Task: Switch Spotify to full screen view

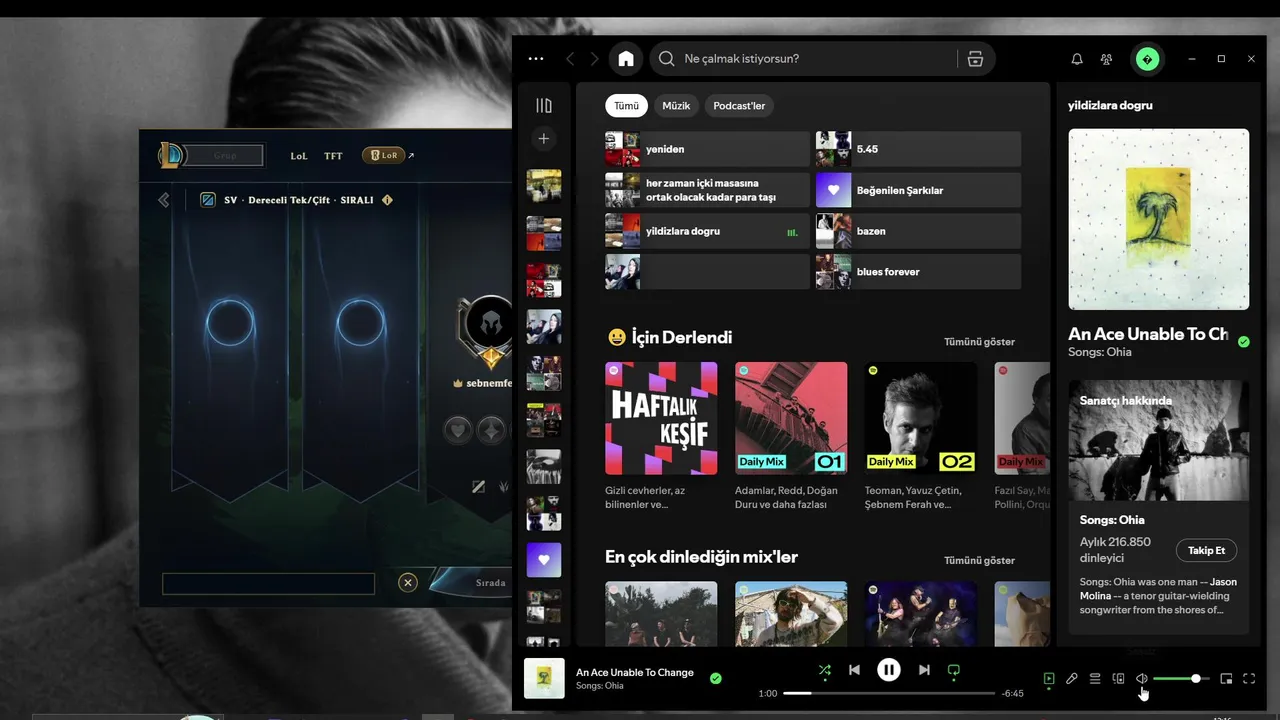Action: click(1249, 679)
